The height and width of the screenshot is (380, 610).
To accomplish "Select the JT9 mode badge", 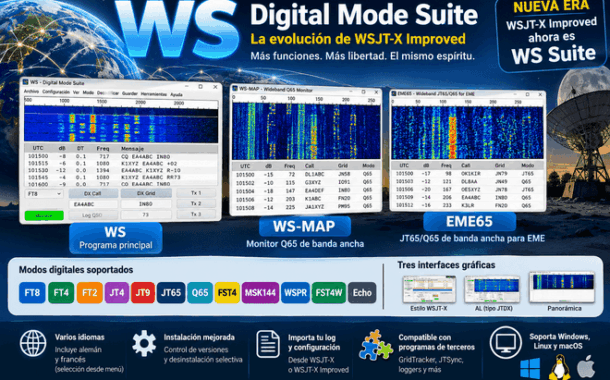I will [x=143, y=292].
